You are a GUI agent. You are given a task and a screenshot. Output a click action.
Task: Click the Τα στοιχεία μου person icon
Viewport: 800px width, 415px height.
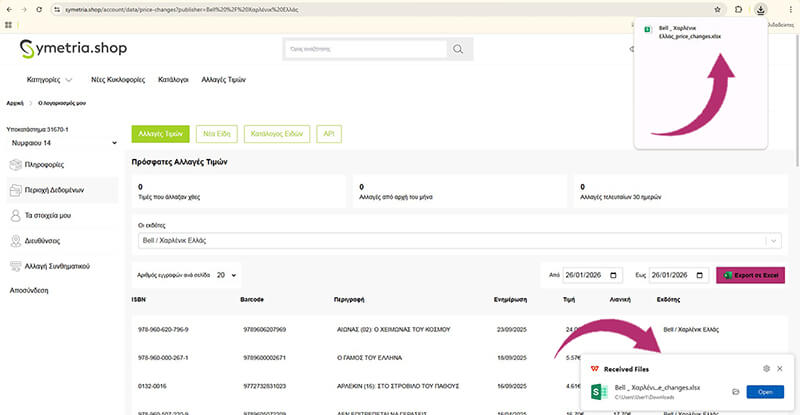15,215
